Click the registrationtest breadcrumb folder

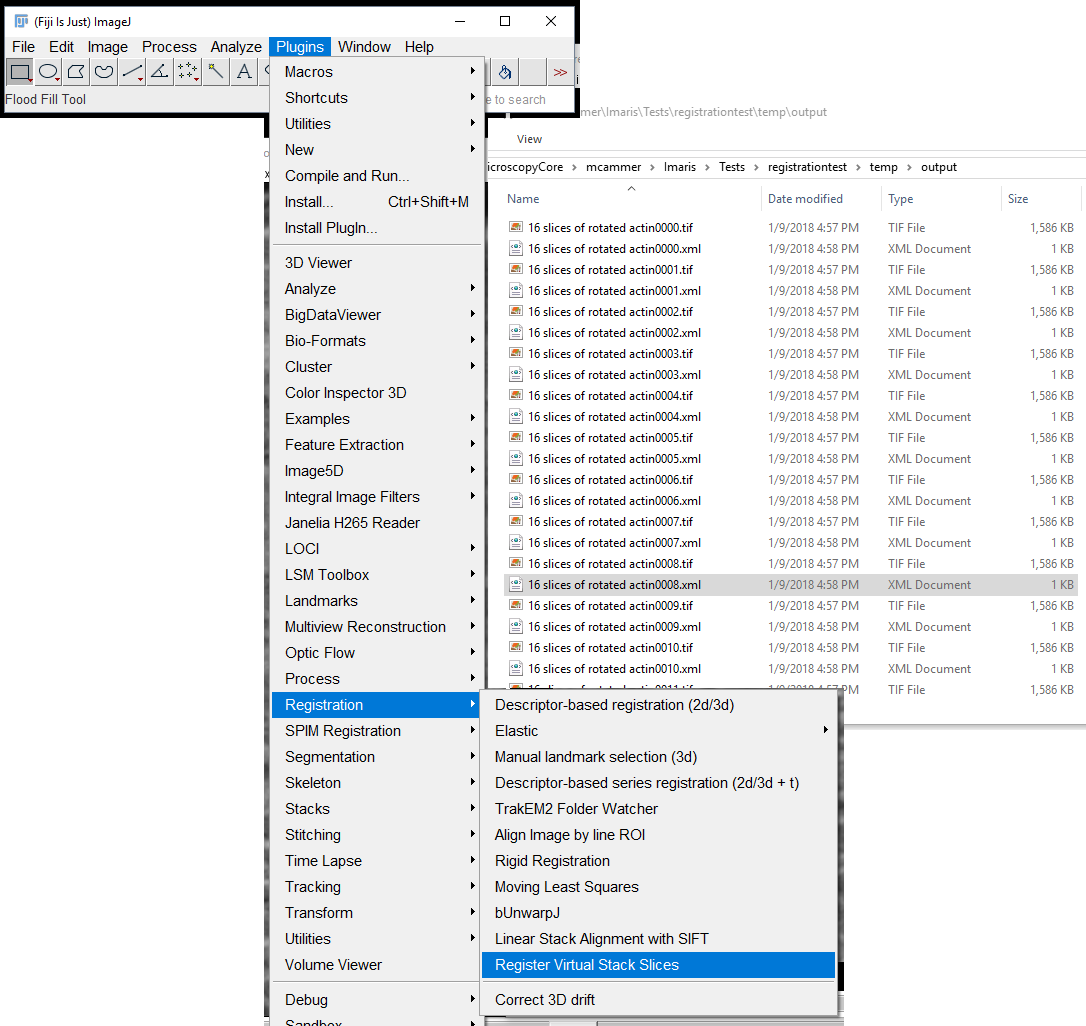(807, 167)
